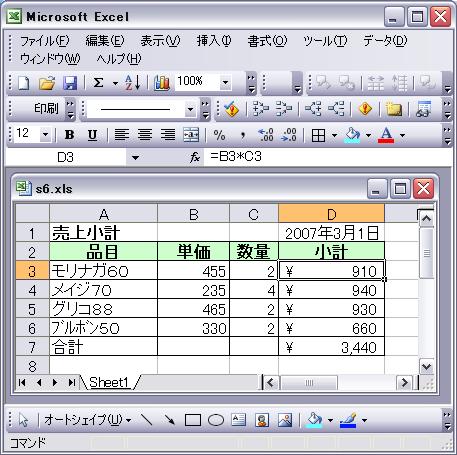Open the 書式(O) menu
Image resolution: width=457 pixels, height=455 pixels.
click(267, 41)
